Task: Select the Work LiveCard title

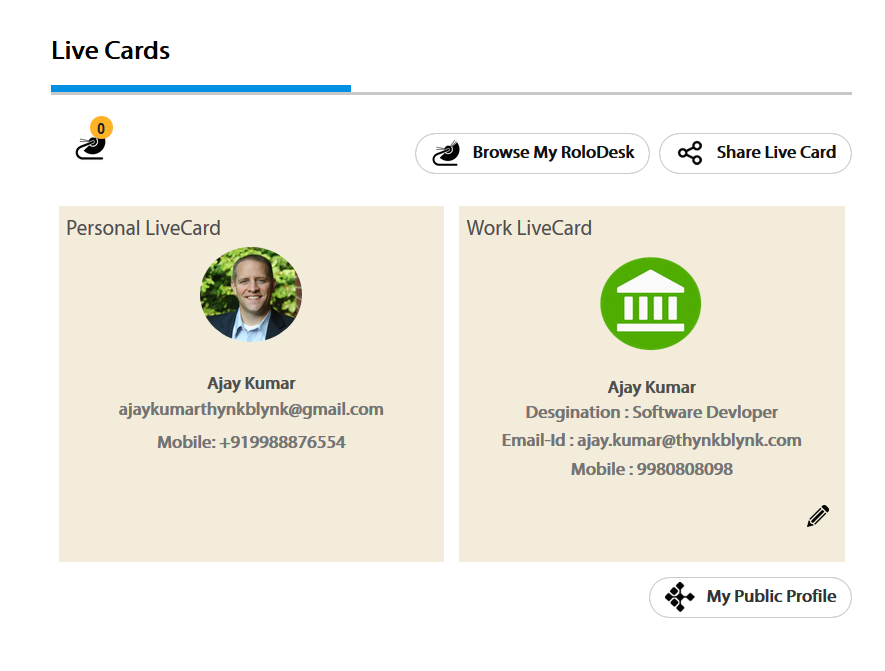Action: 529,228
